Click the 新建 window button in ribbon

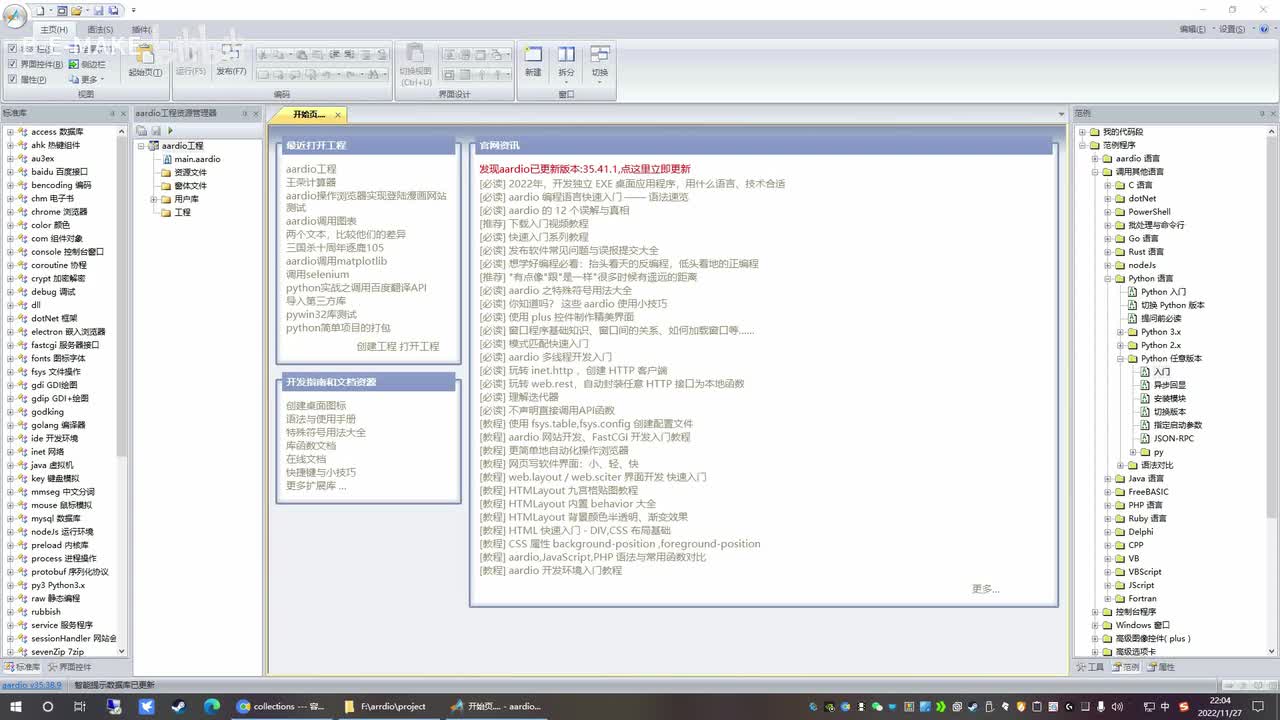[533, 61]
